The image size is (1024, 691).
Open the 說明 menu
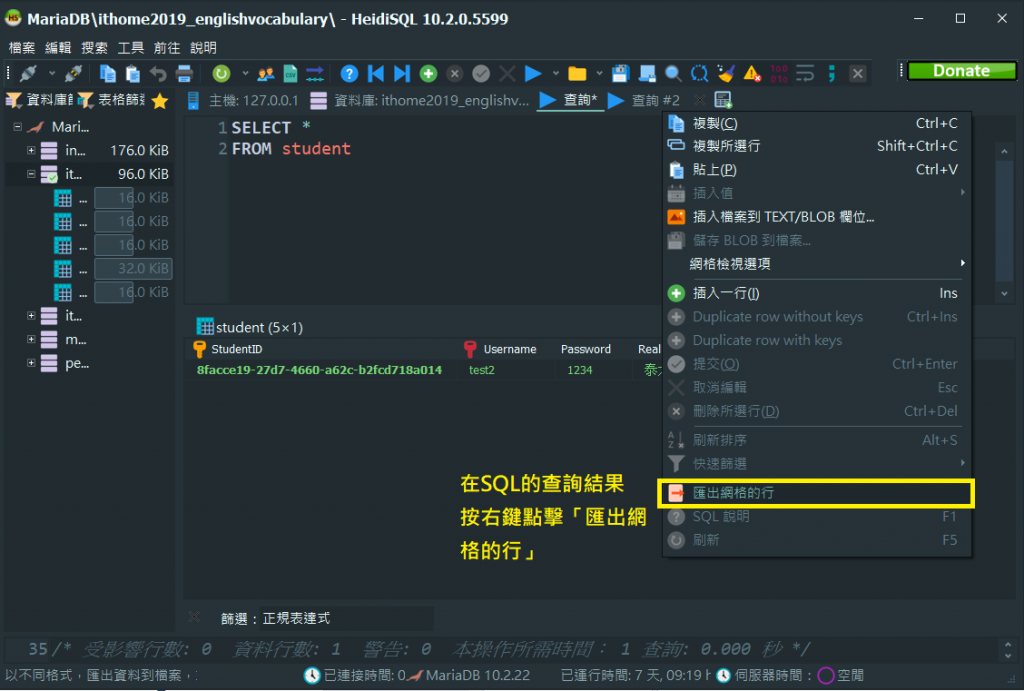203,48
